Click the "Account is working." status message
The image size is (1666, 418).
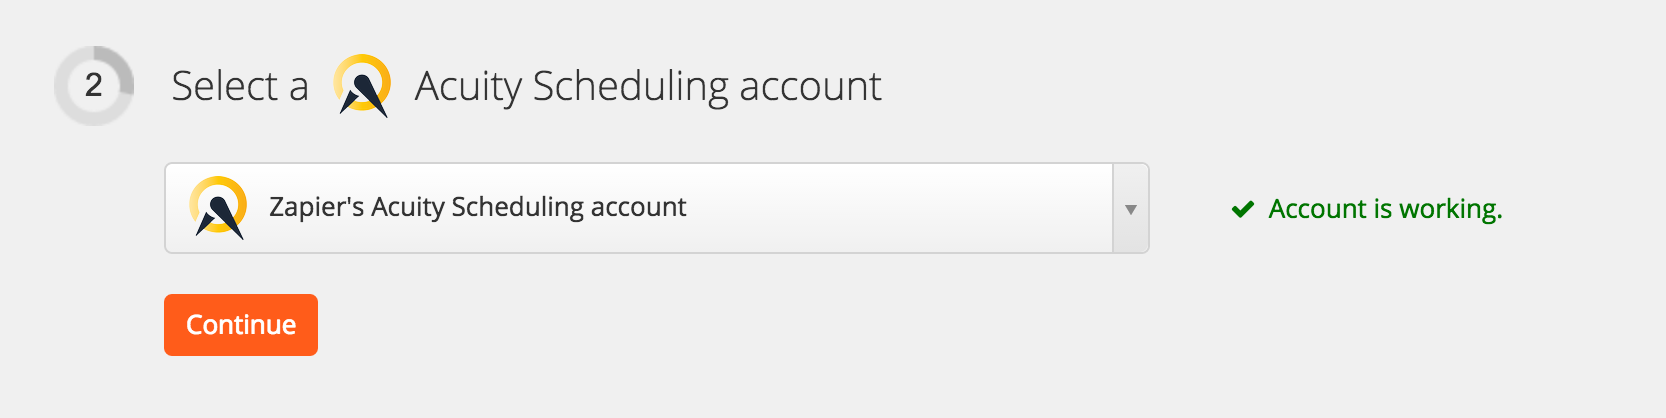click(1385, 209)
